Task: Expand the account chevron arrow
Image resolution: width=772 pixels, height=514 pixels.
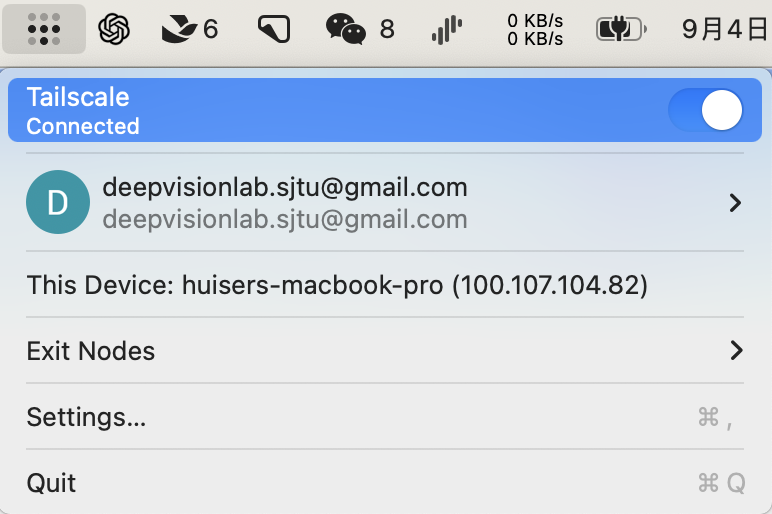Action: 736,203
